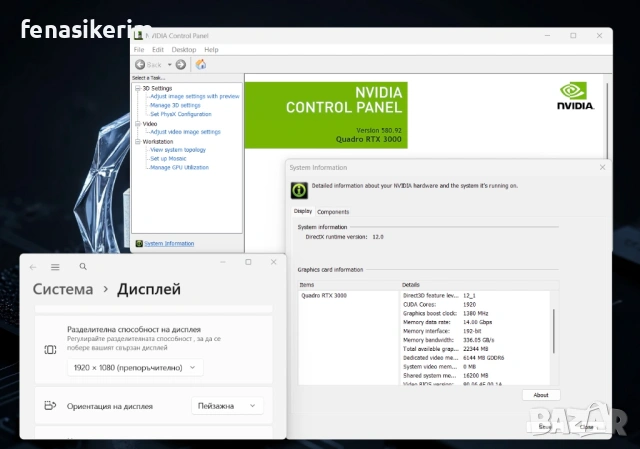Viewport: 640px width, 449px height.
Task: Click the search icon in Settings
Action: [83, 267]
